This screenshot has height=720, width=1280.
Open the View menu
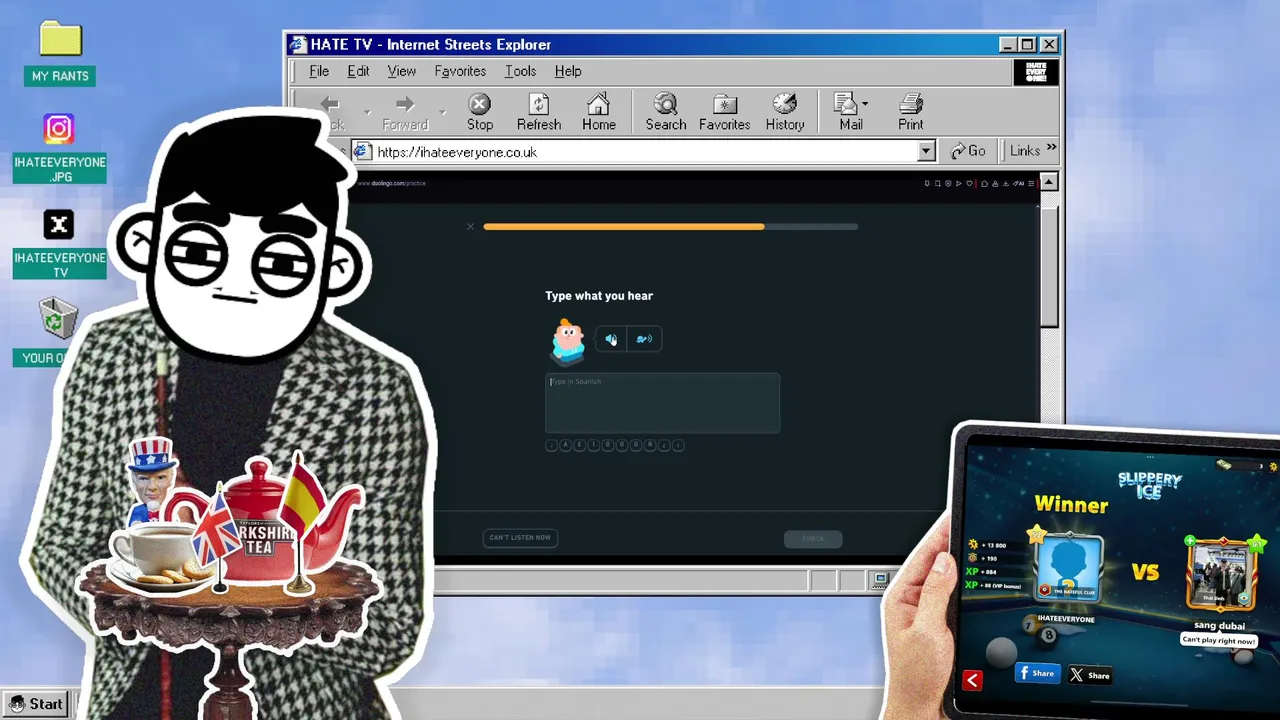pos(401,71)
